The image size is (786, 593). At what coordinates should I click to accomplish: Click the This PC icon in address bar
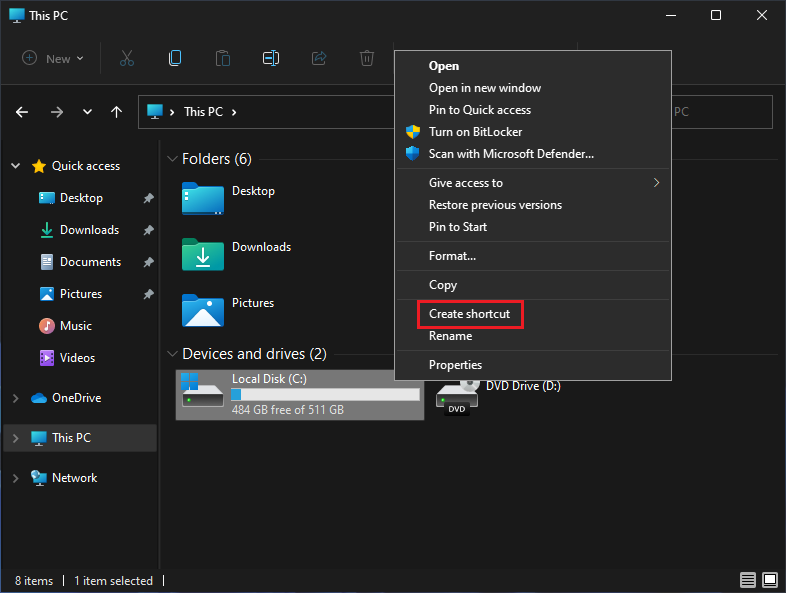pyautogui.click(x=155, y=111)
